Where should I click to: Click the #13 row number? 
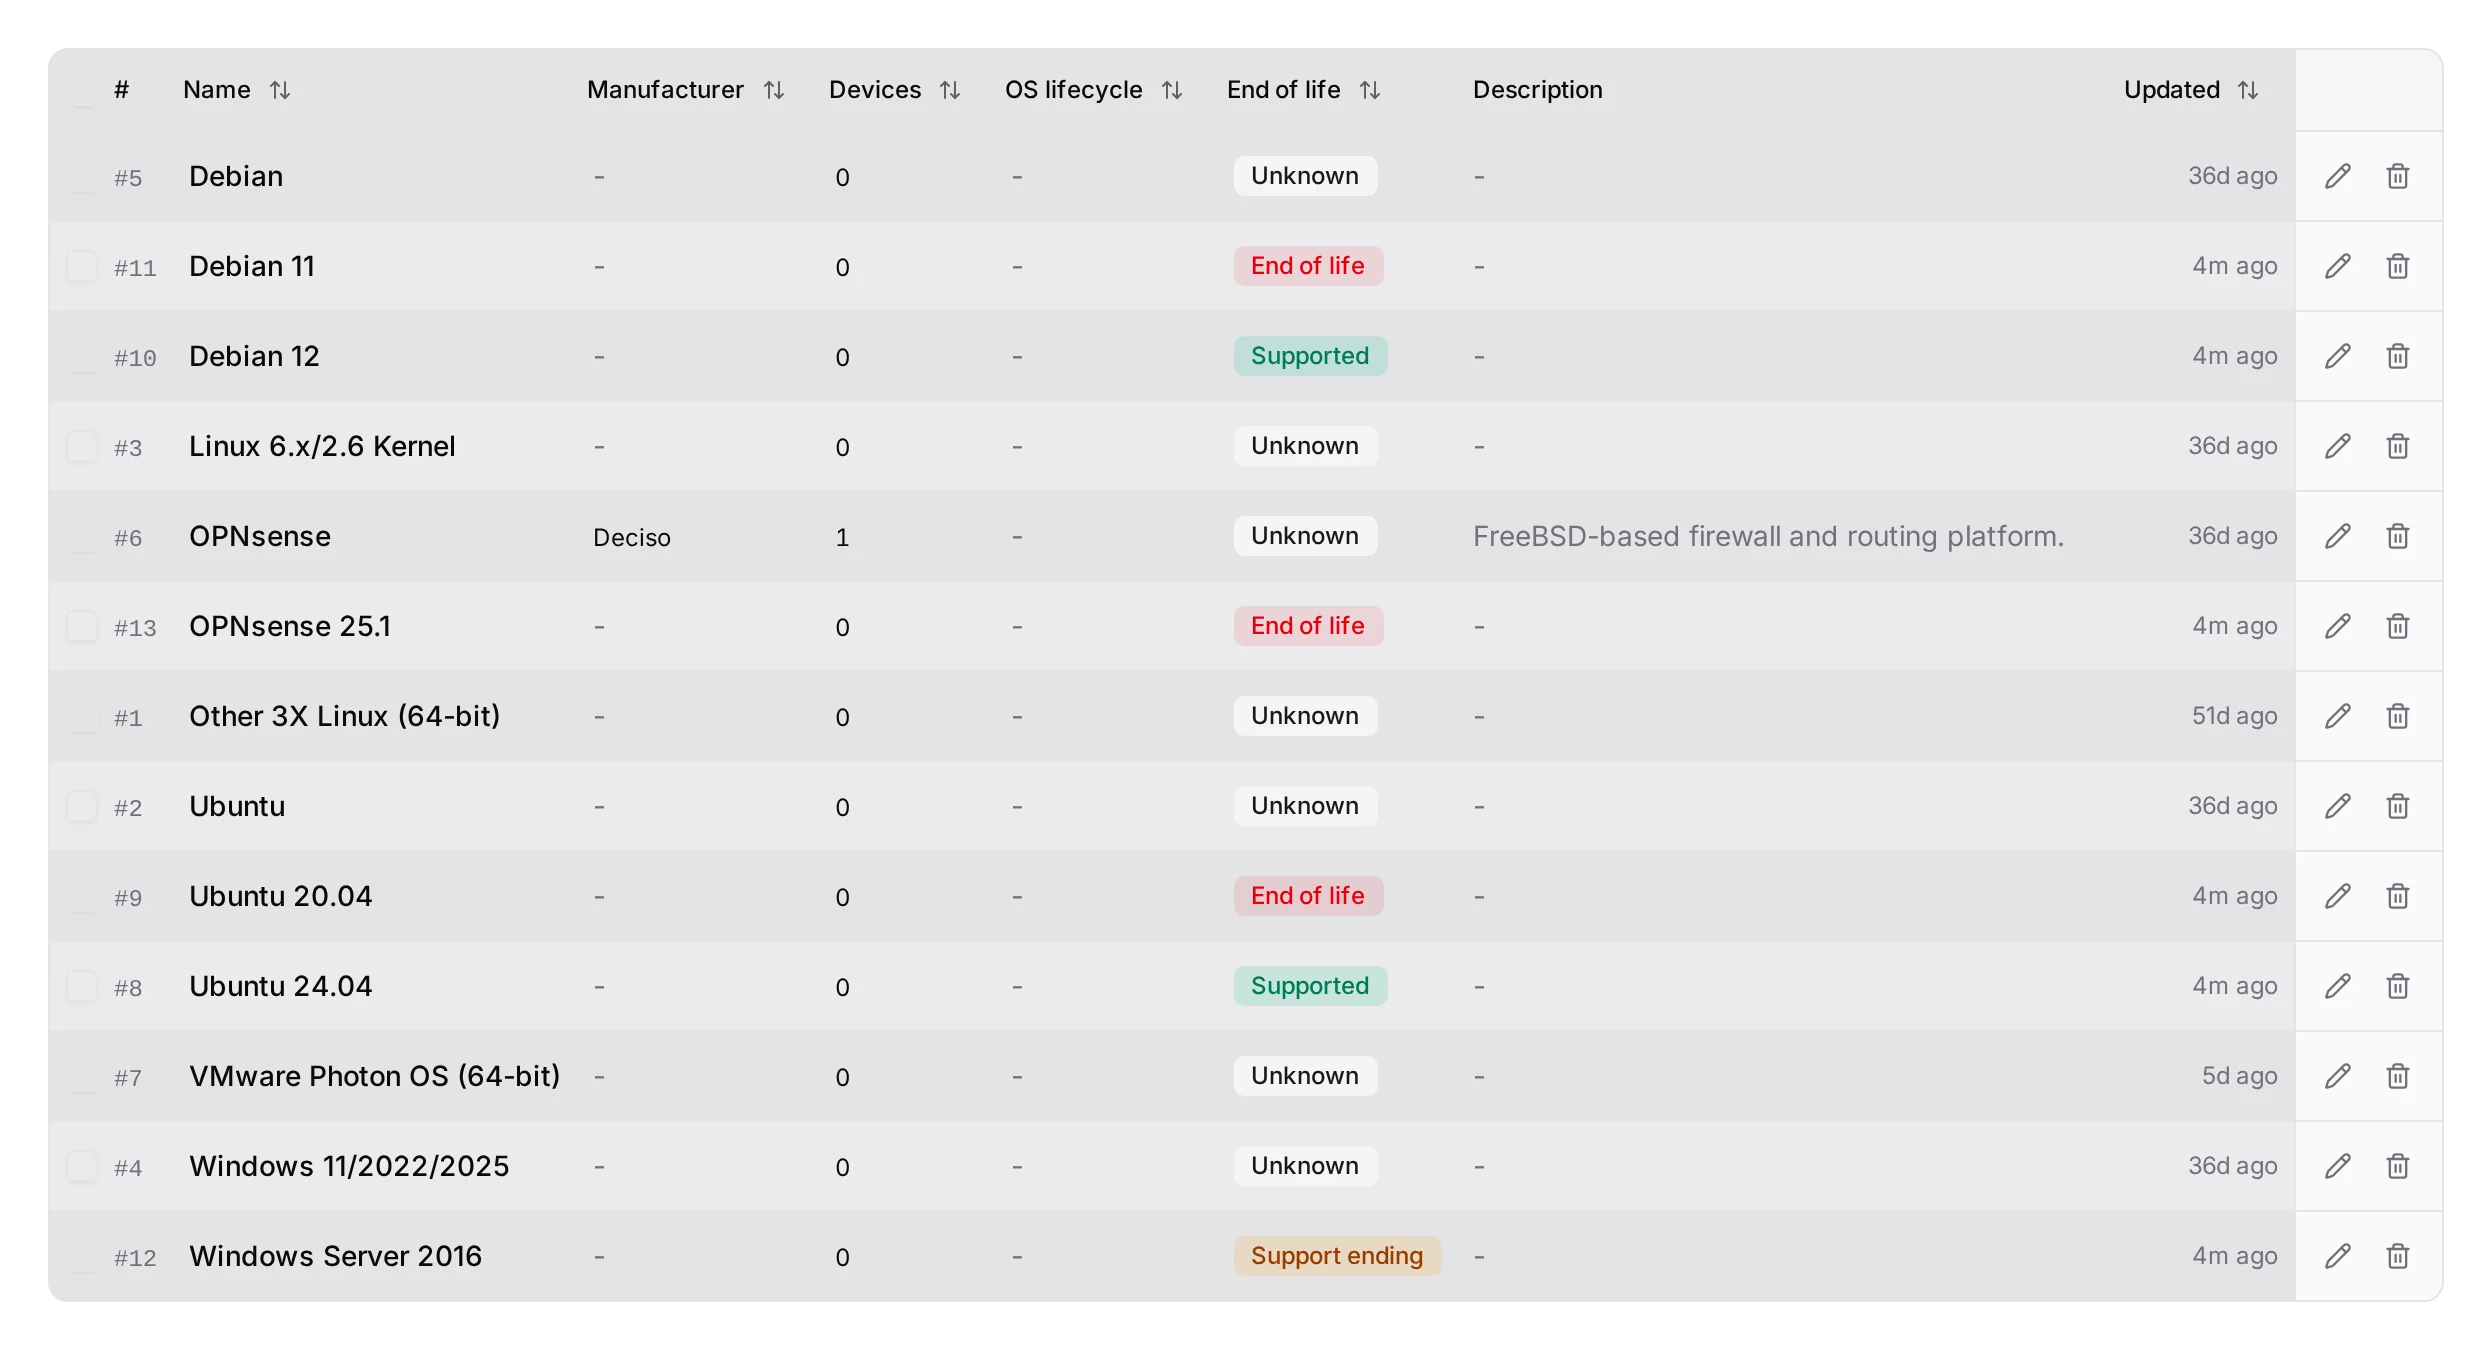point(135,628)
